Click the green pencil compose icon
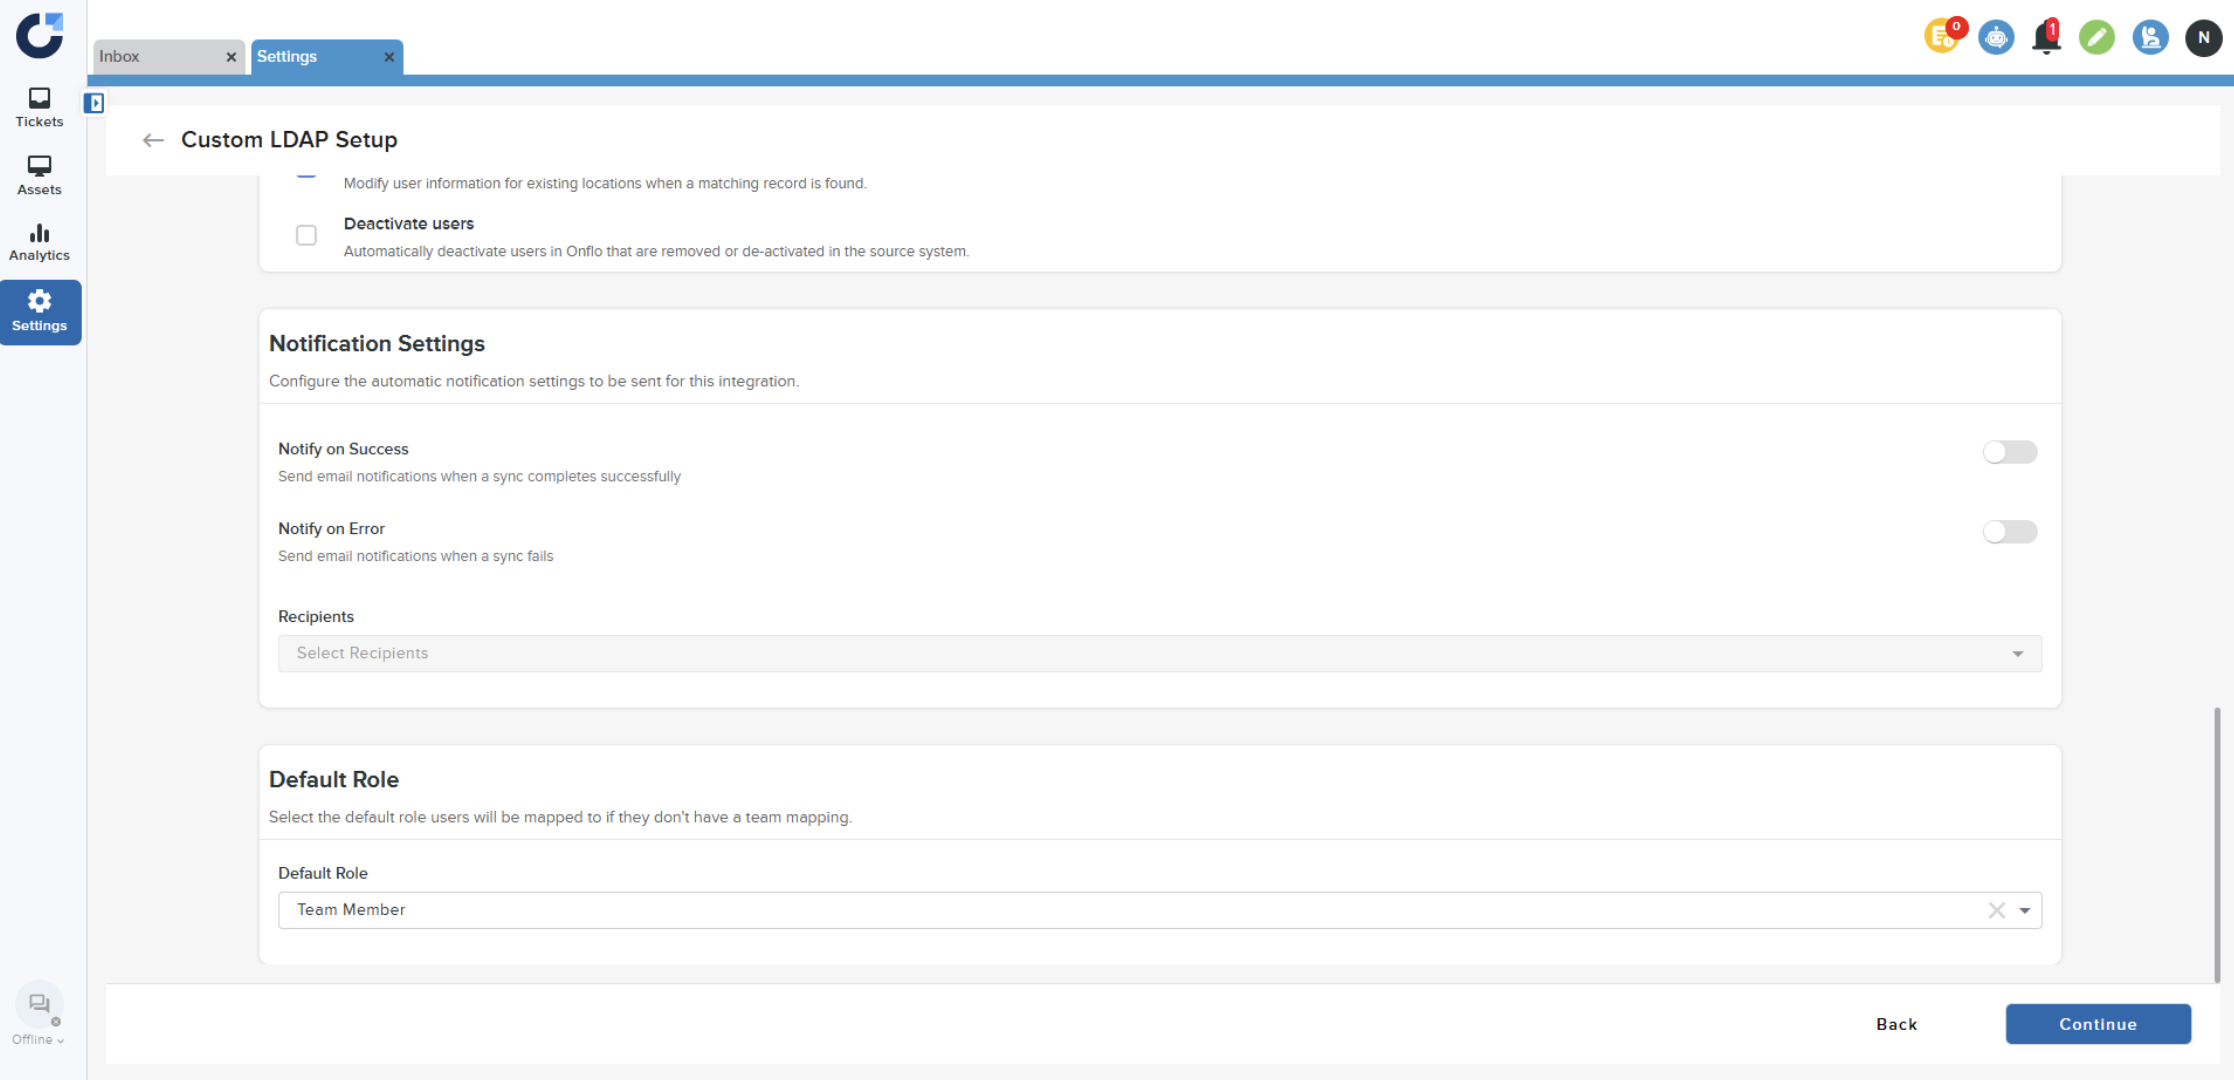 pyautogui.click(x=2096, y=38)
